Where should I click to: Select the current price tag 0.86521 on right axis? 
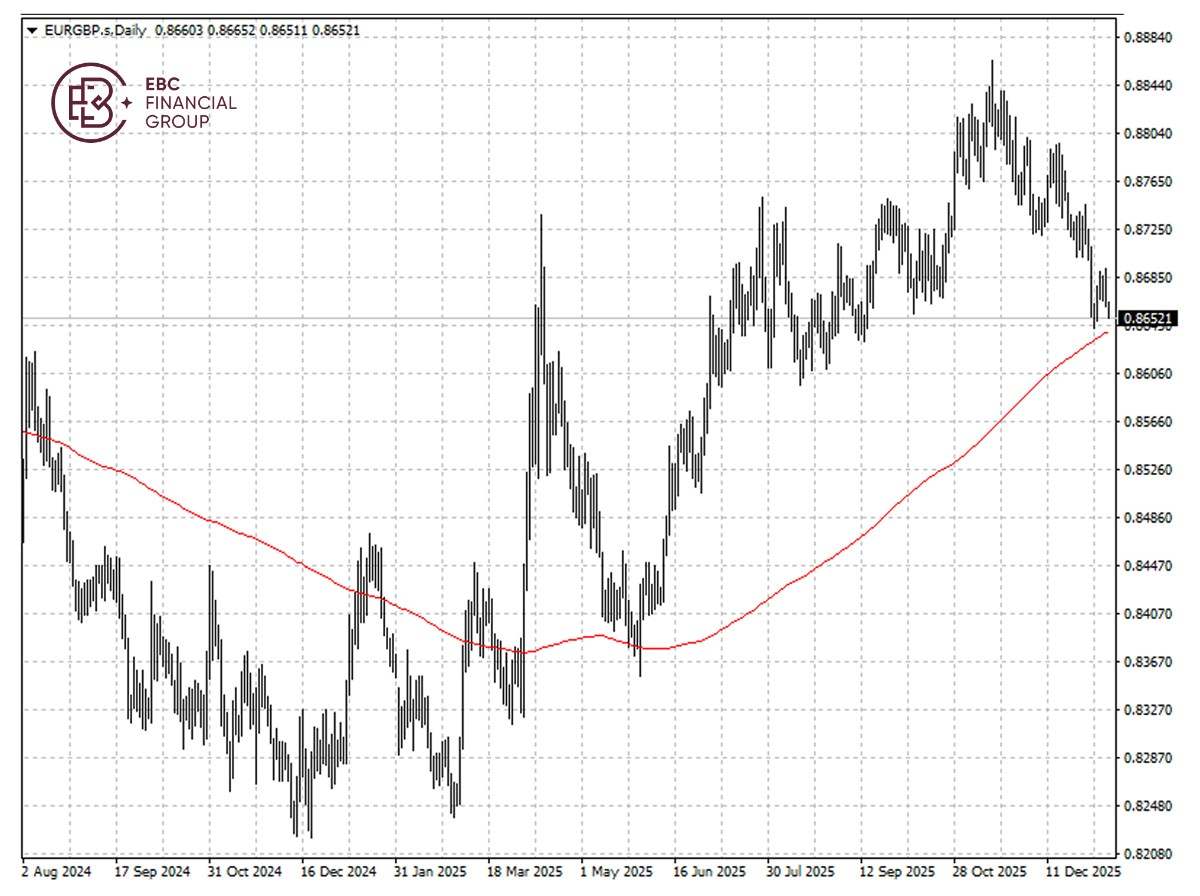(1150, 316)
